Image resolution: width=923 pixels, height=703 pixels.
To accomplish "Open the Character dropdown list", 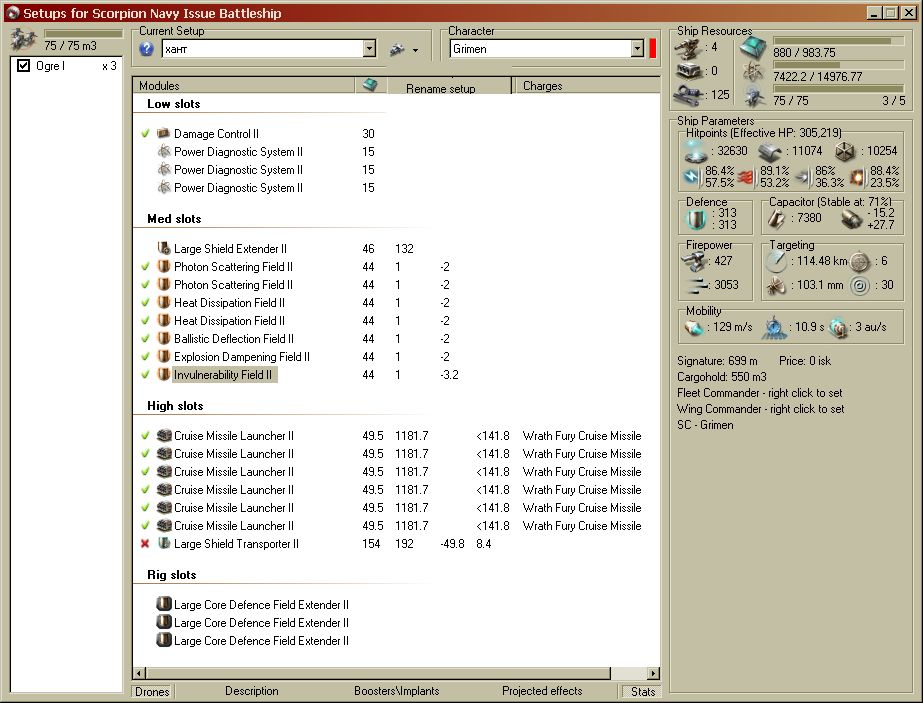I will (x=637, y=49).
